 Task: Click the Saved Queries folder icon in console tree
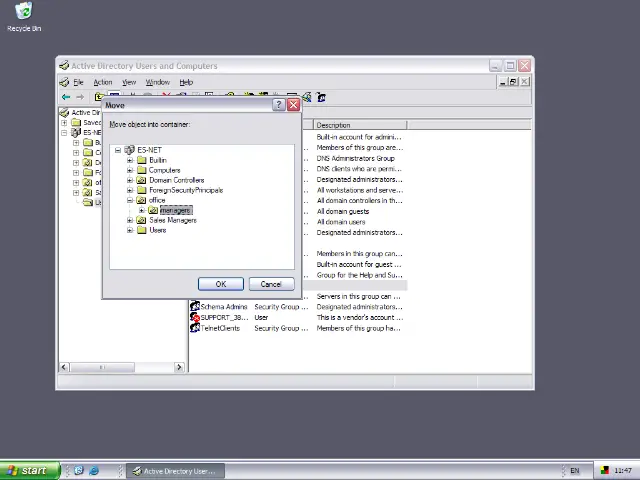pyautogui.click(x=76, y=122)
